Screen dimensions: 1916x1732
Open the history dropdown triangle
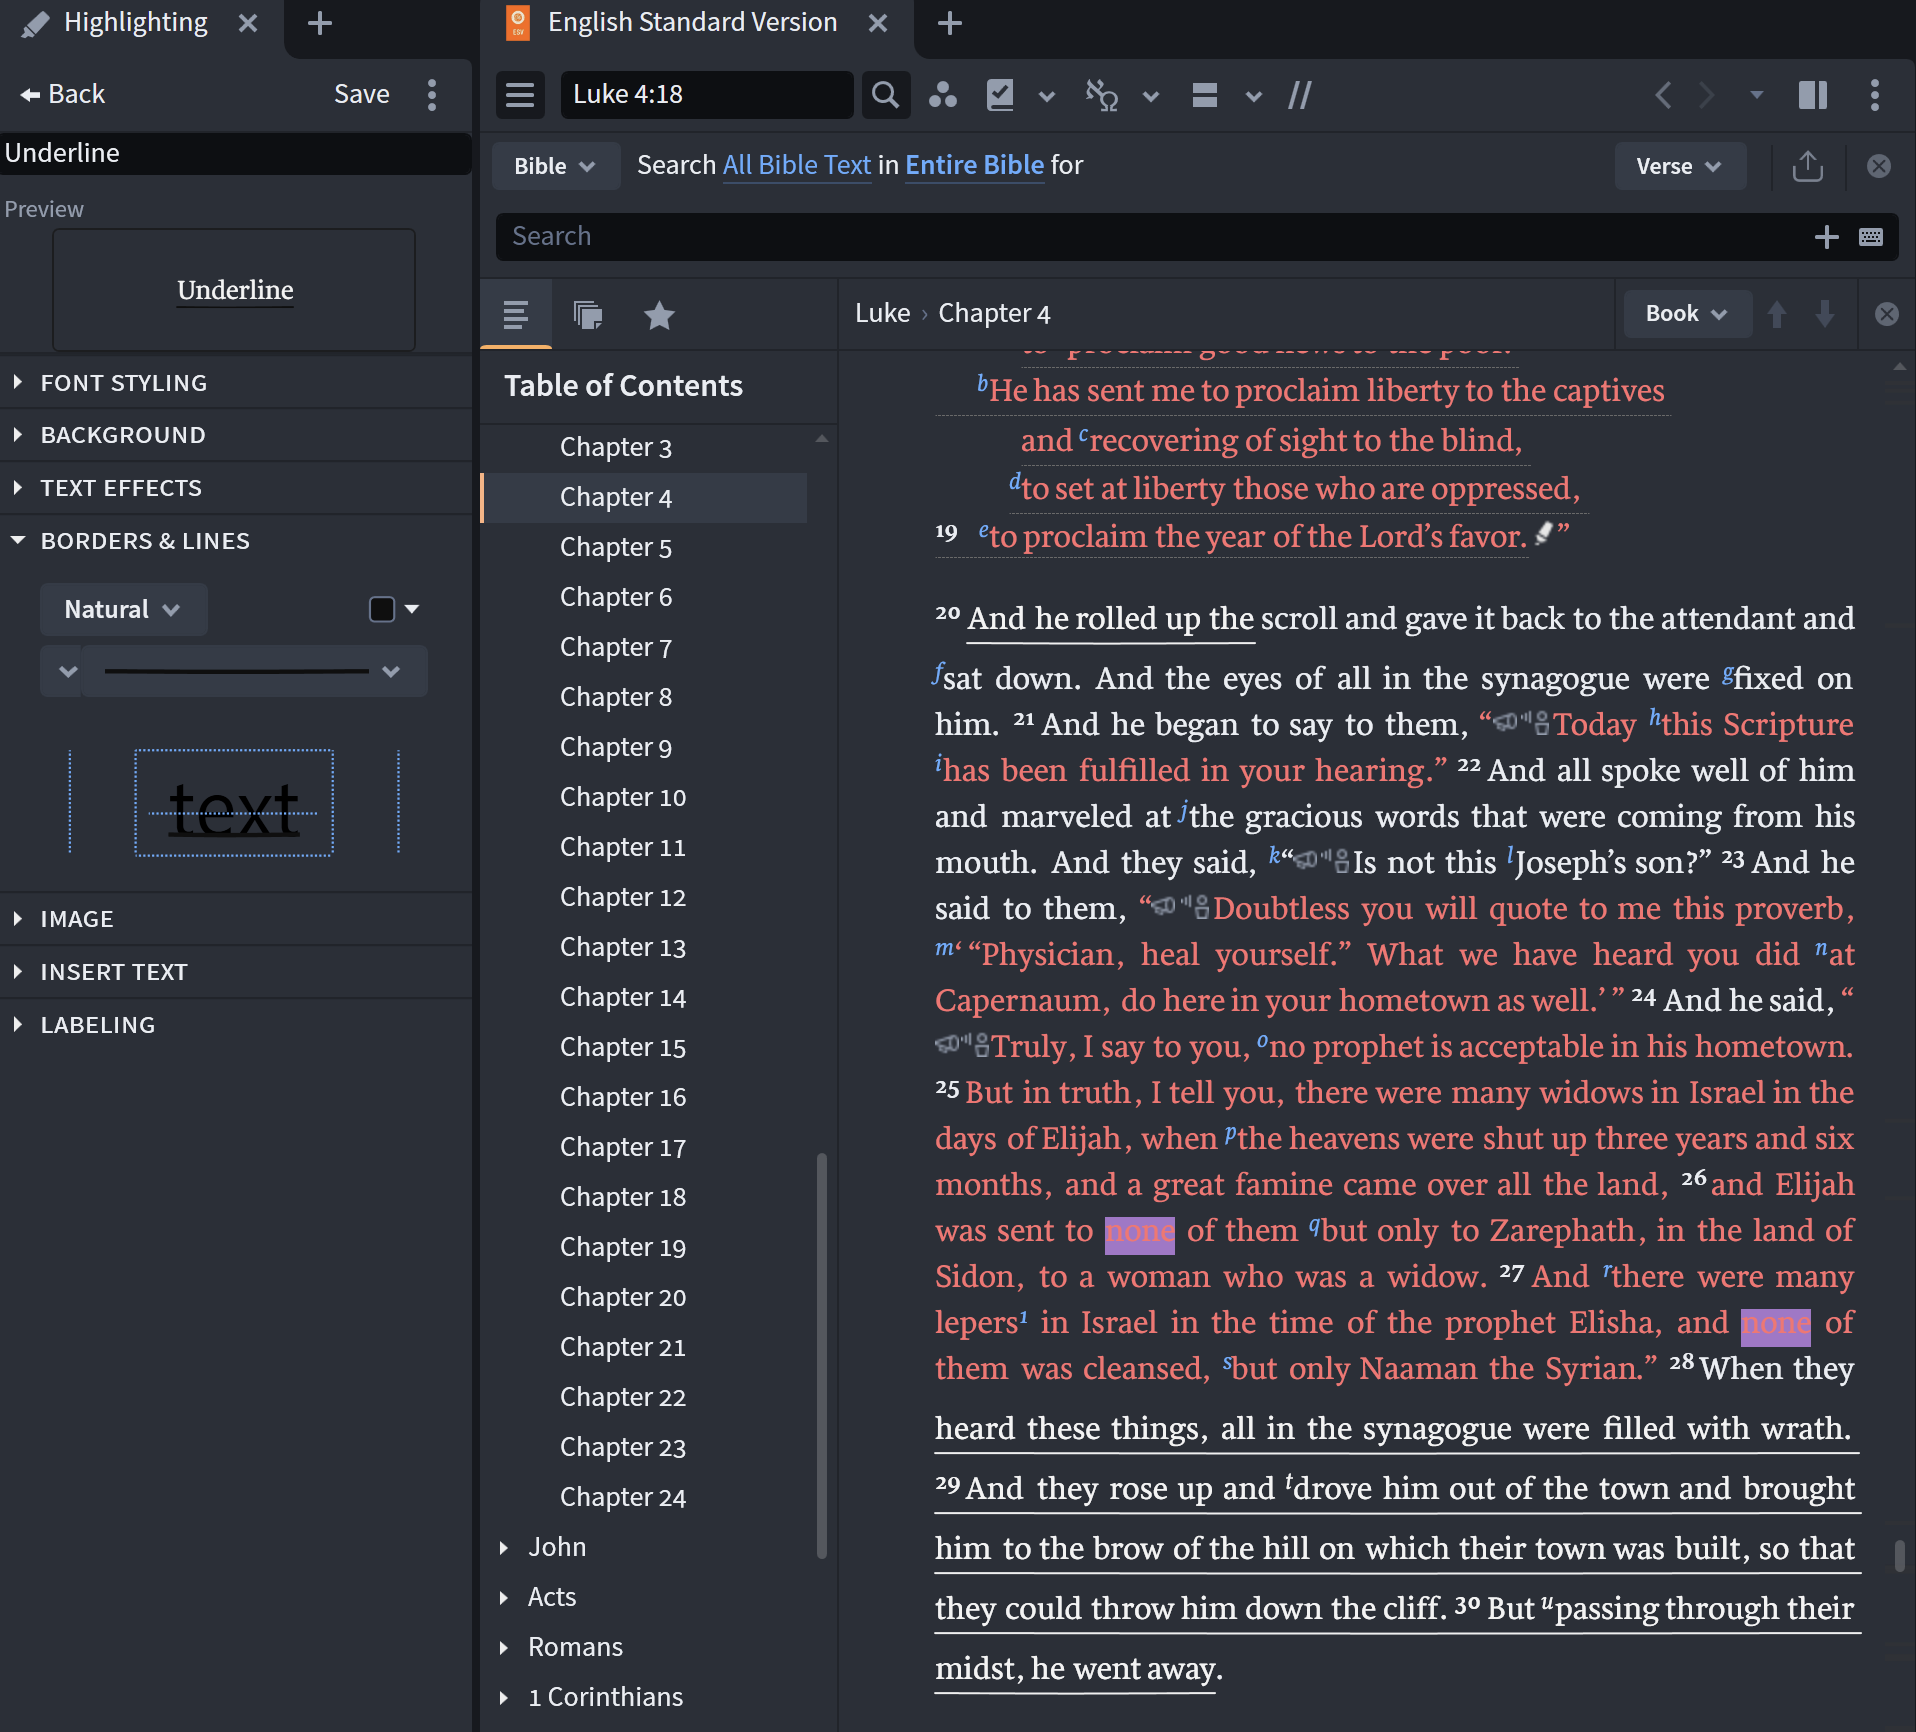click(x=1756, y=95)
